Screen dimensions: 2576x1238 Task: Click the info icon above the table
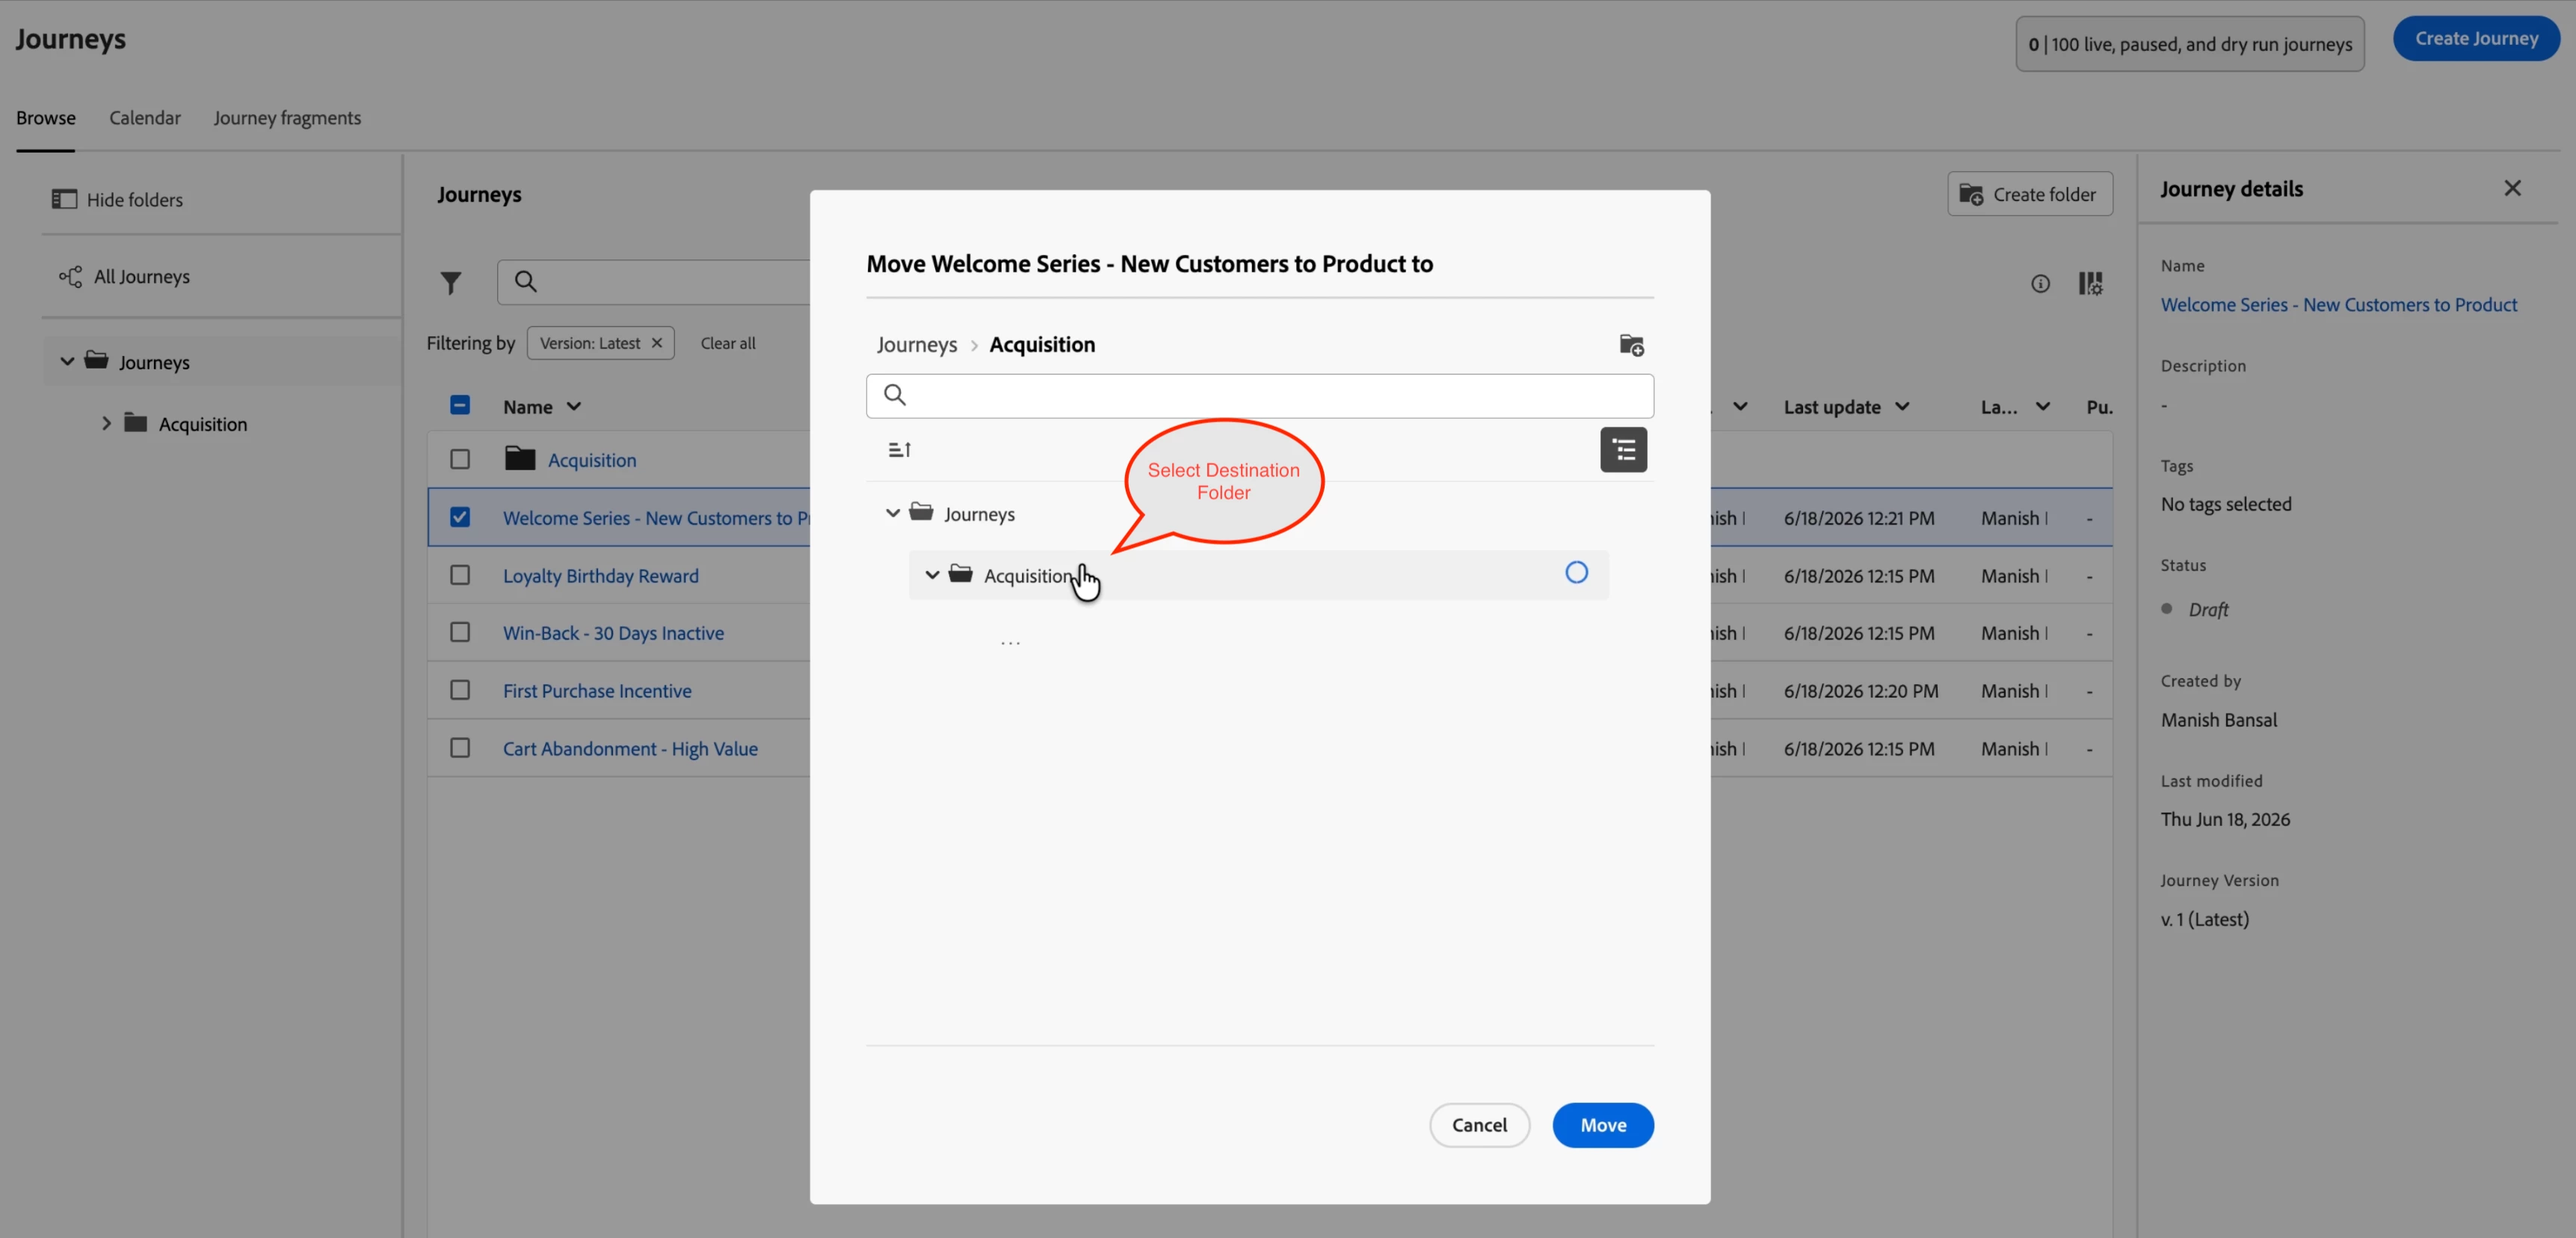click(2040, 283)
